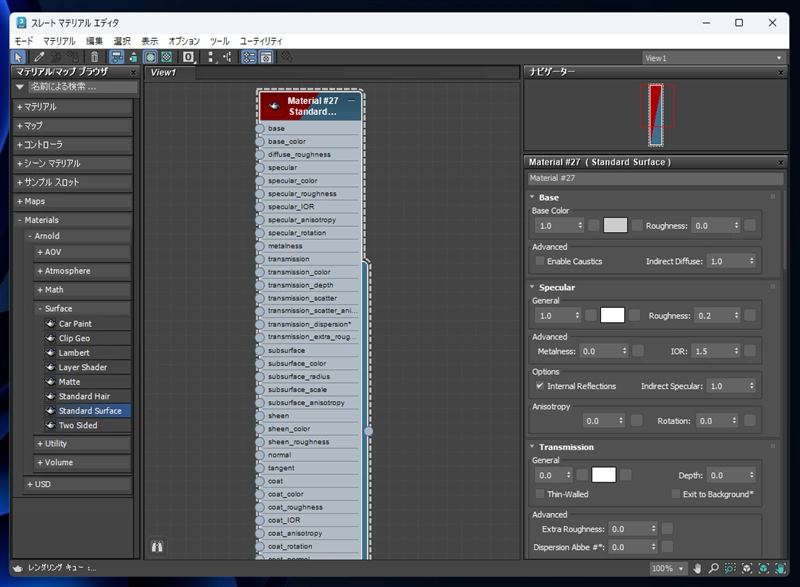The height and width of the screenshot is (587, 800).
Task: Pick material from object with eyedropper
Action: pyautogui.click(x=39, y=57)
